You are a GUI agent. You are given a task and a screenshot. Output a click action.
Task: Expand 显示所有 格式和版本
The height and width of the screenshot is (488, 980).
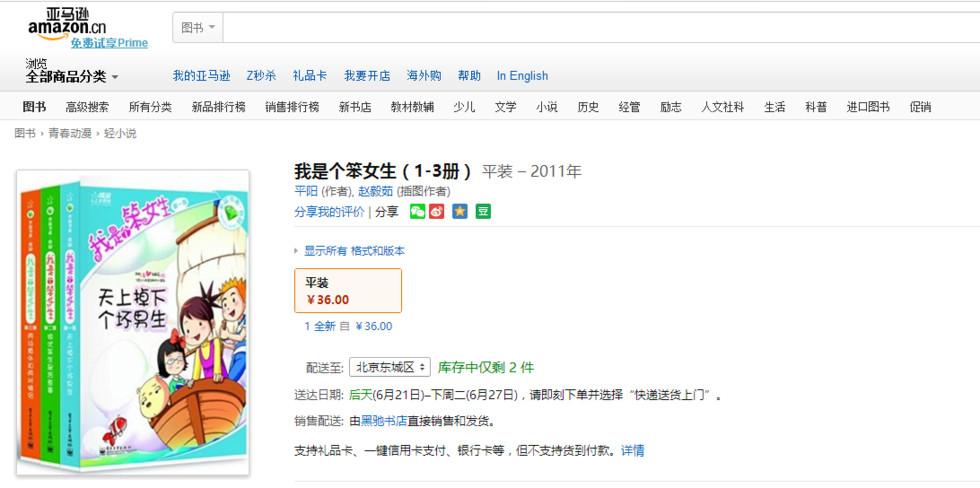tap(354, 251)
